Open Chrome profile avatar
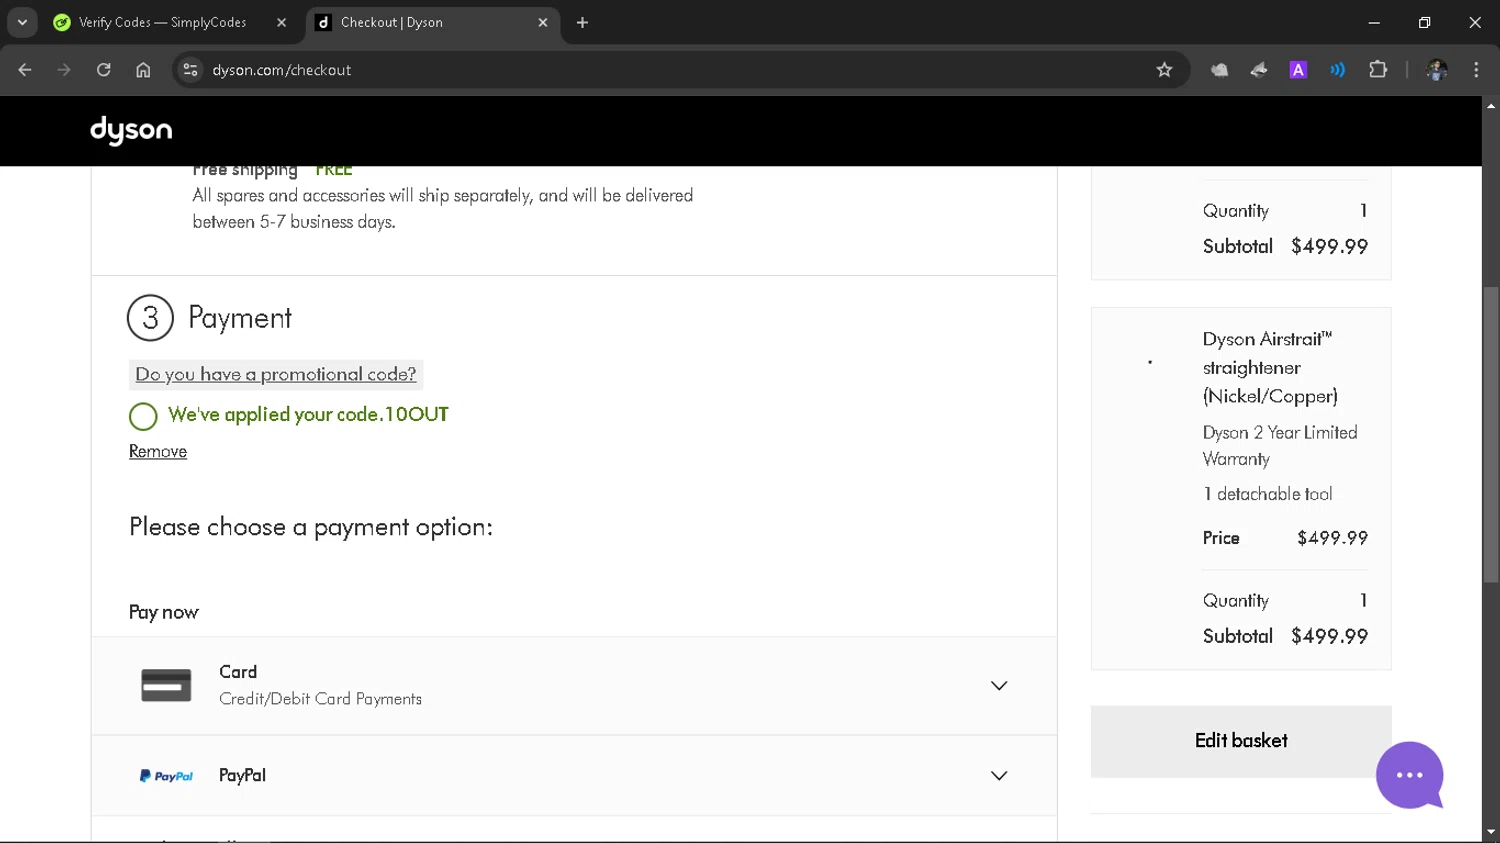The width and height of the screenshot is (1500, 843). tap(1437, 70)
